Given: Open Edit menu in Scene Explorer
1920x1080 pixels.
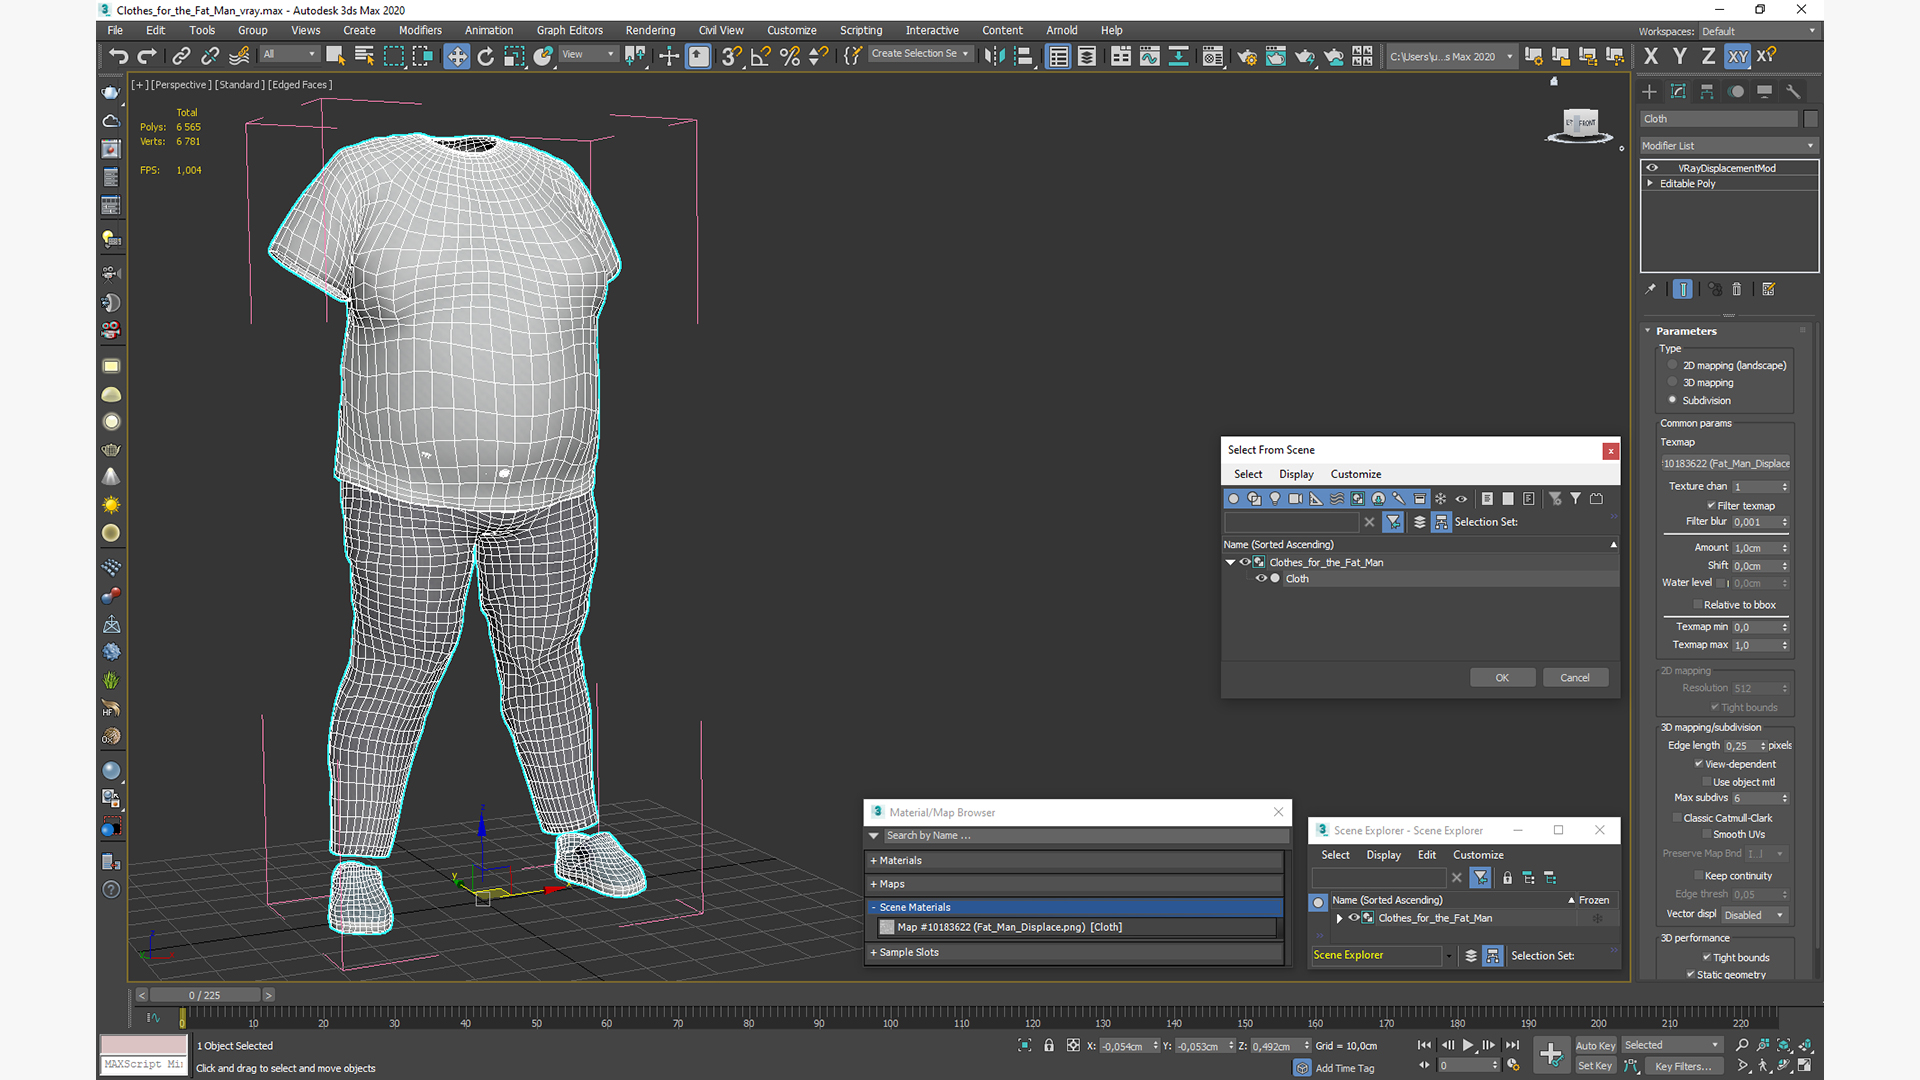Looking at the screenshot, I should click(x=1426, y=855).
